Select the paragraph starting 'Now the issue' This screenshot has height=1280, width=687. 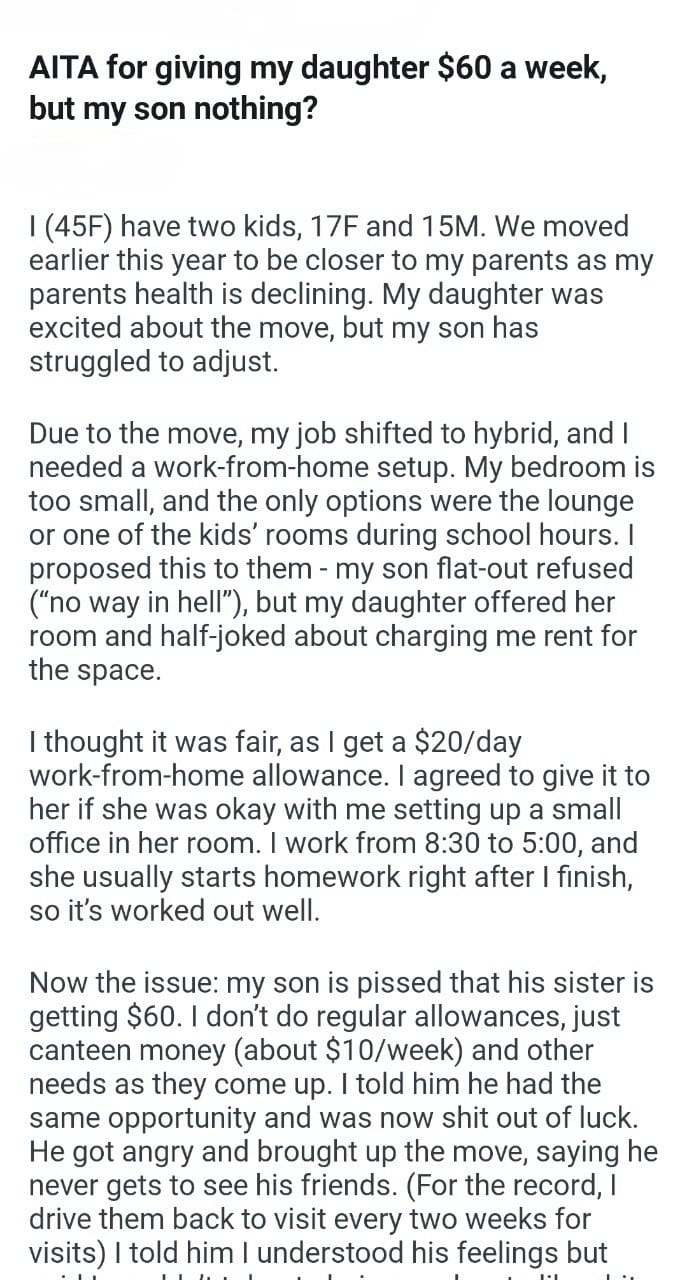[343, 1118]
